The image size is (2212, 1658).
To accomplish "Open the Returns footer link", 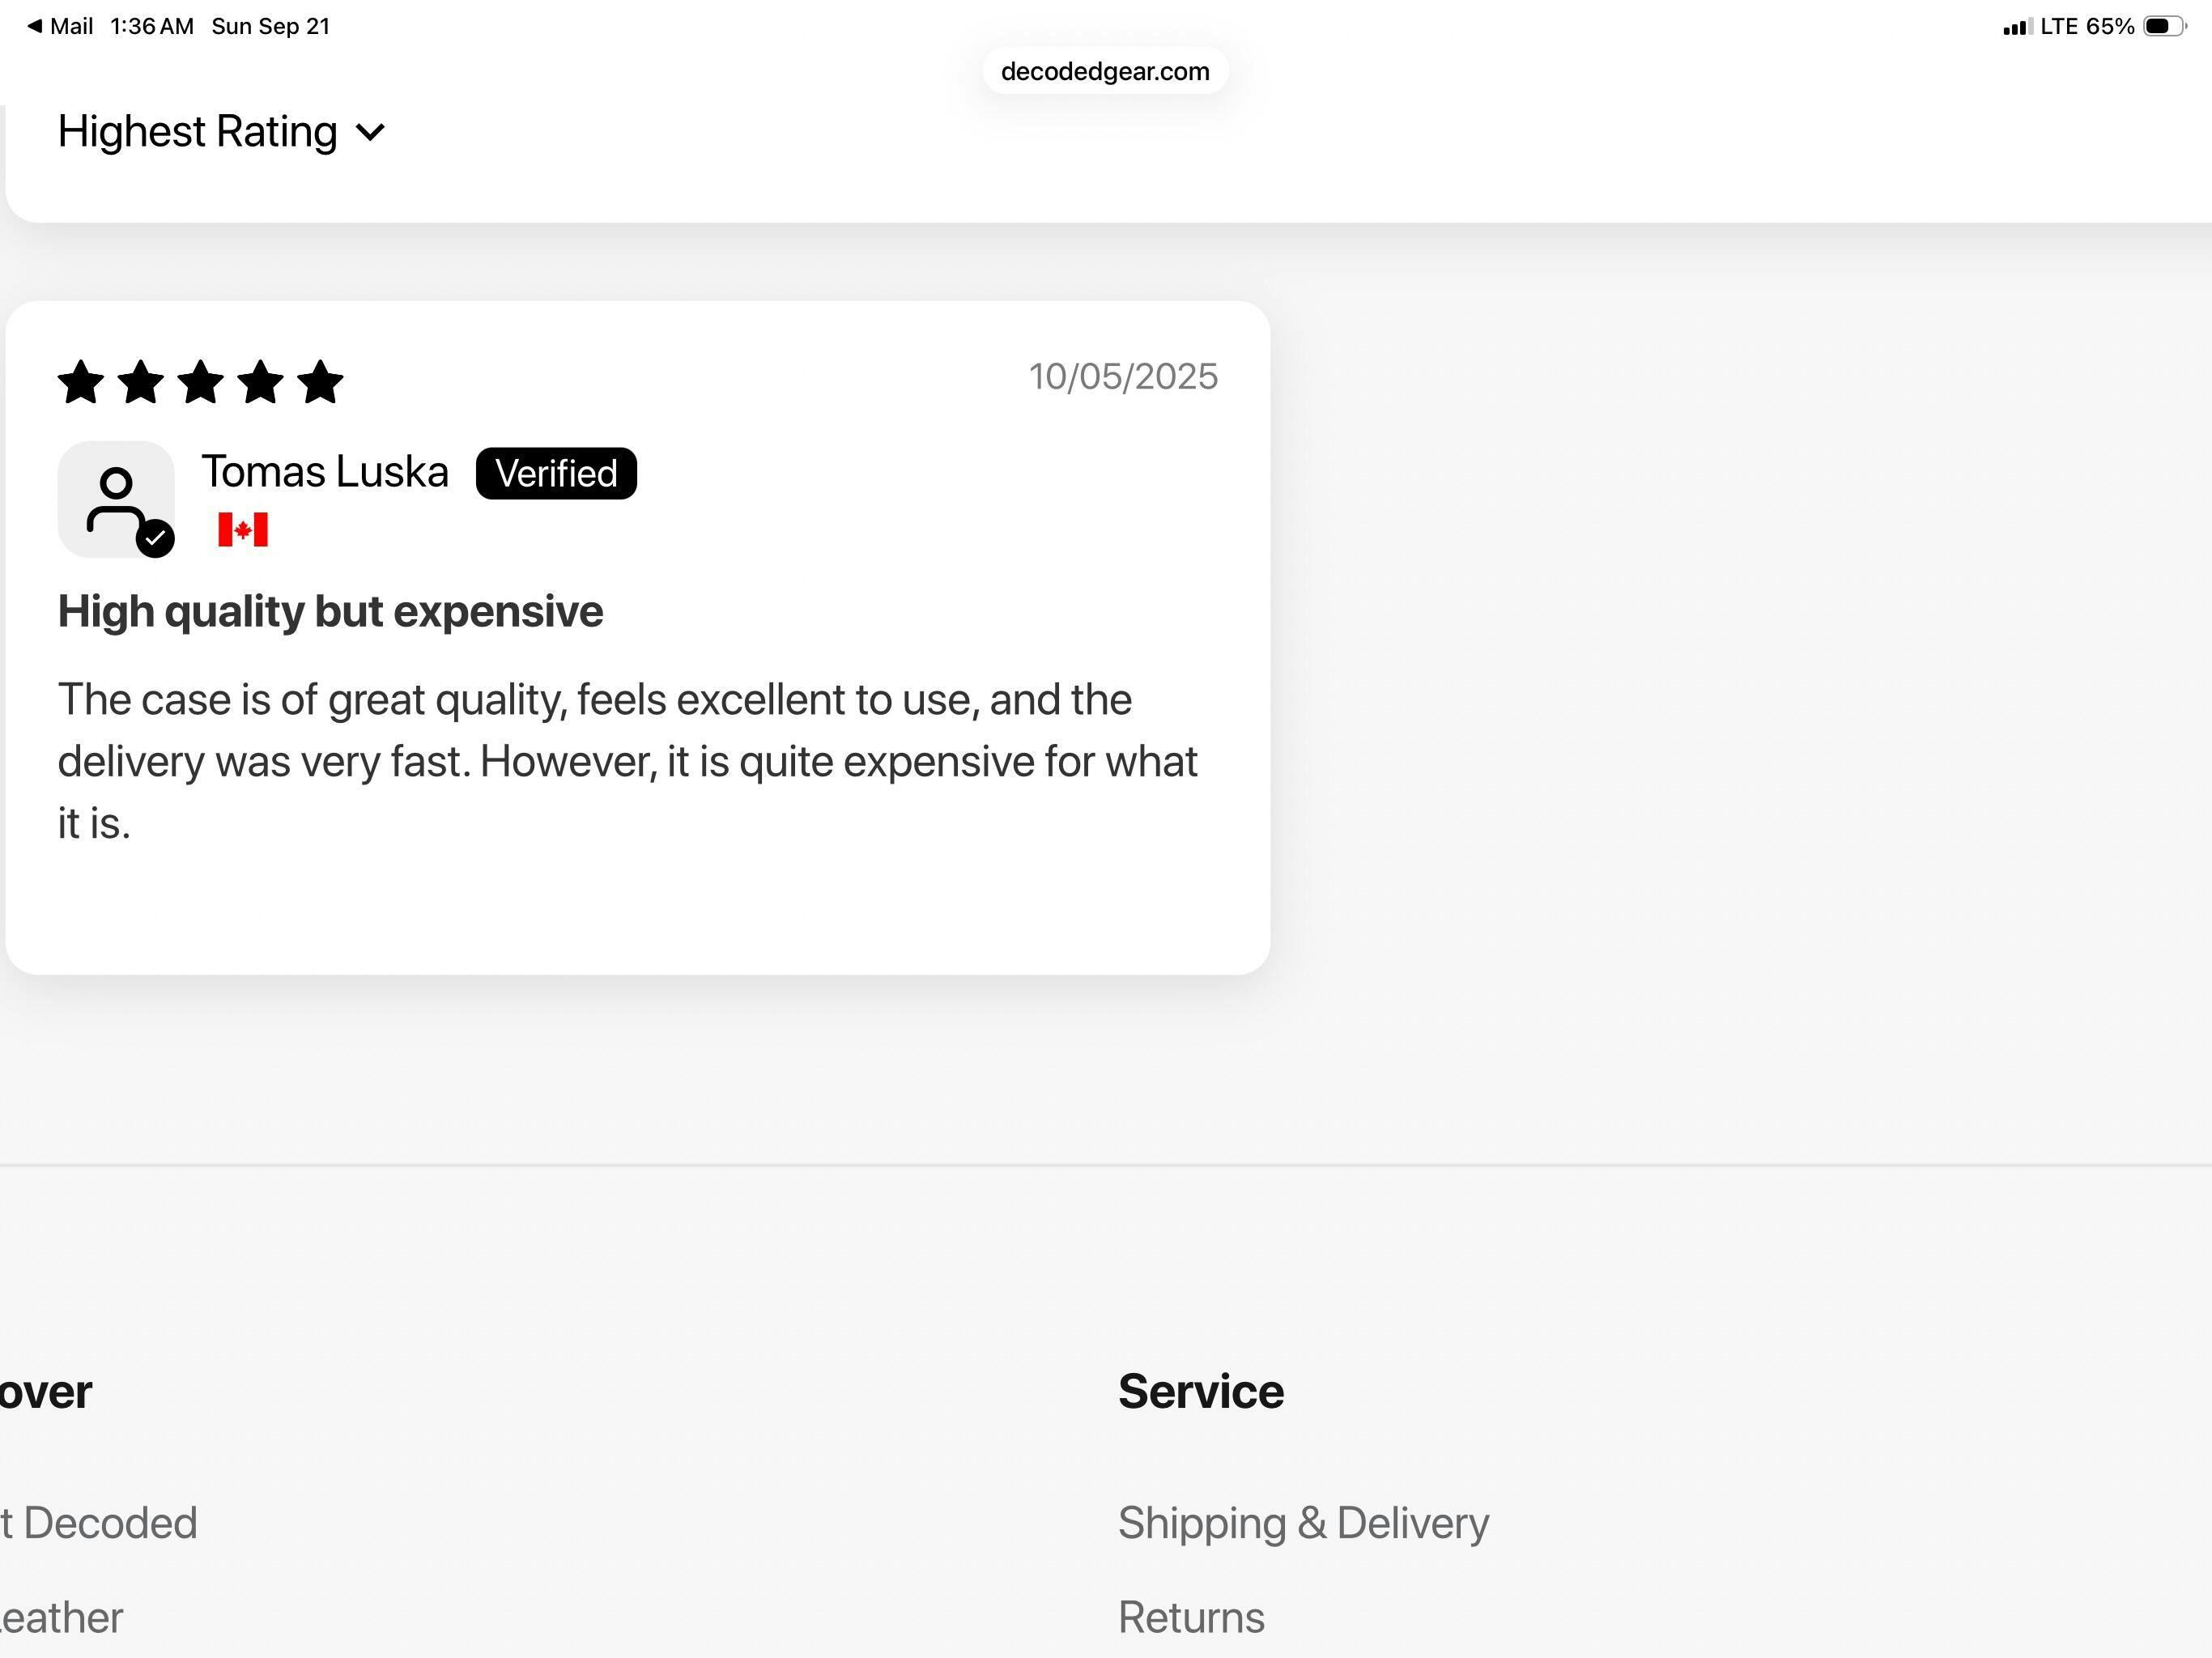I will tap(1191, 1617).
